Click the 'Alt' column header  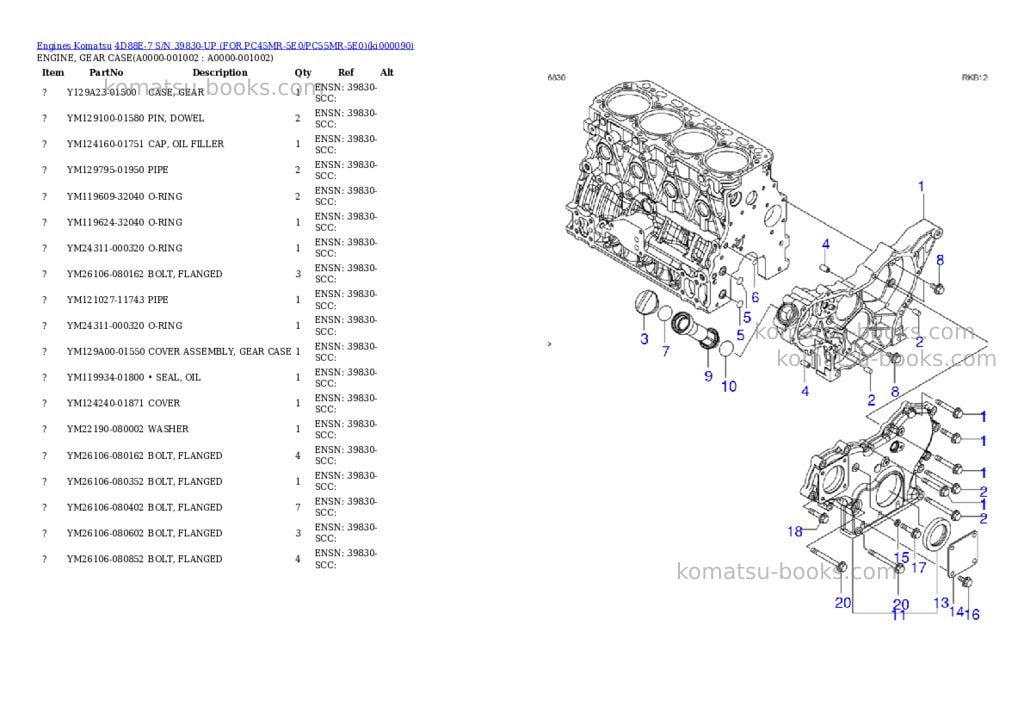coord(387,72)
